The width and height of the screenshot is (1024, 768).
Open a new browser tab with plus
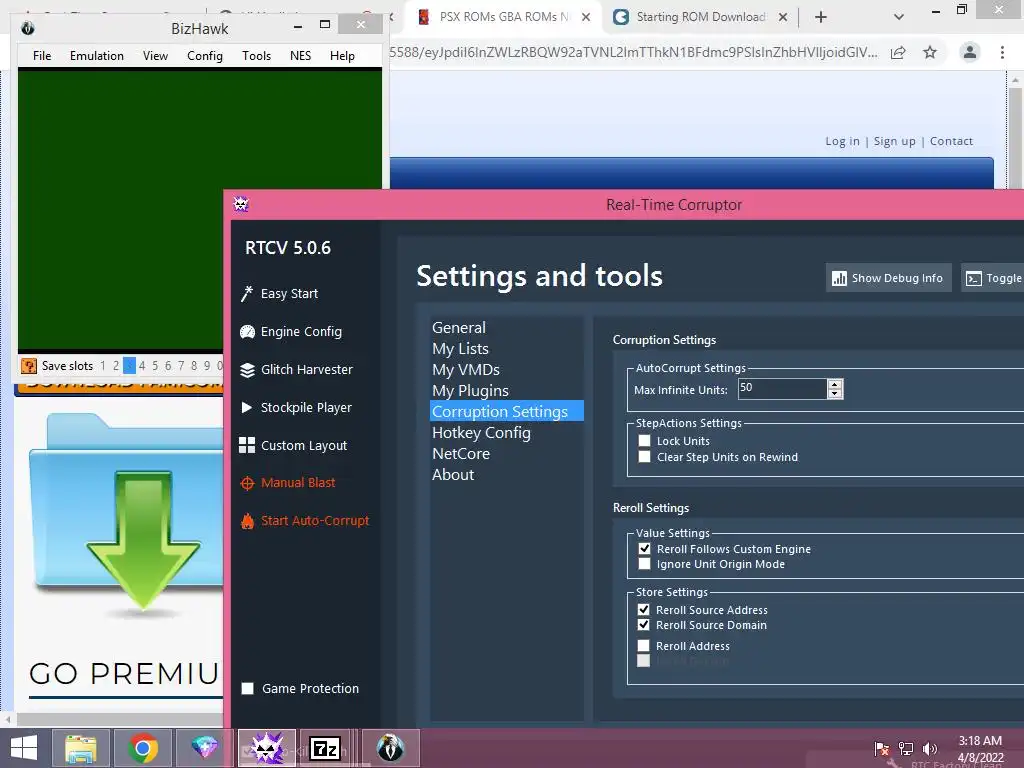click(x=821, y=17)
